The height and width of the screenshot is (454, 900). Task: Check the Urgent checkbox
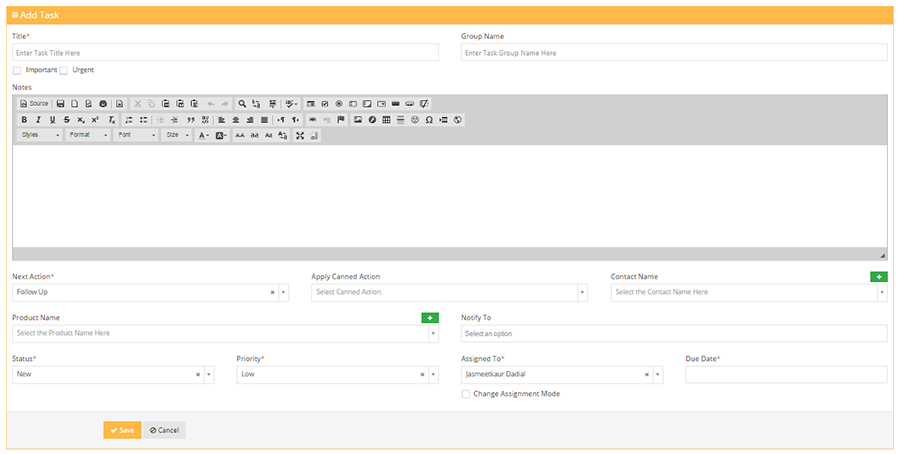tap(64, 70)
